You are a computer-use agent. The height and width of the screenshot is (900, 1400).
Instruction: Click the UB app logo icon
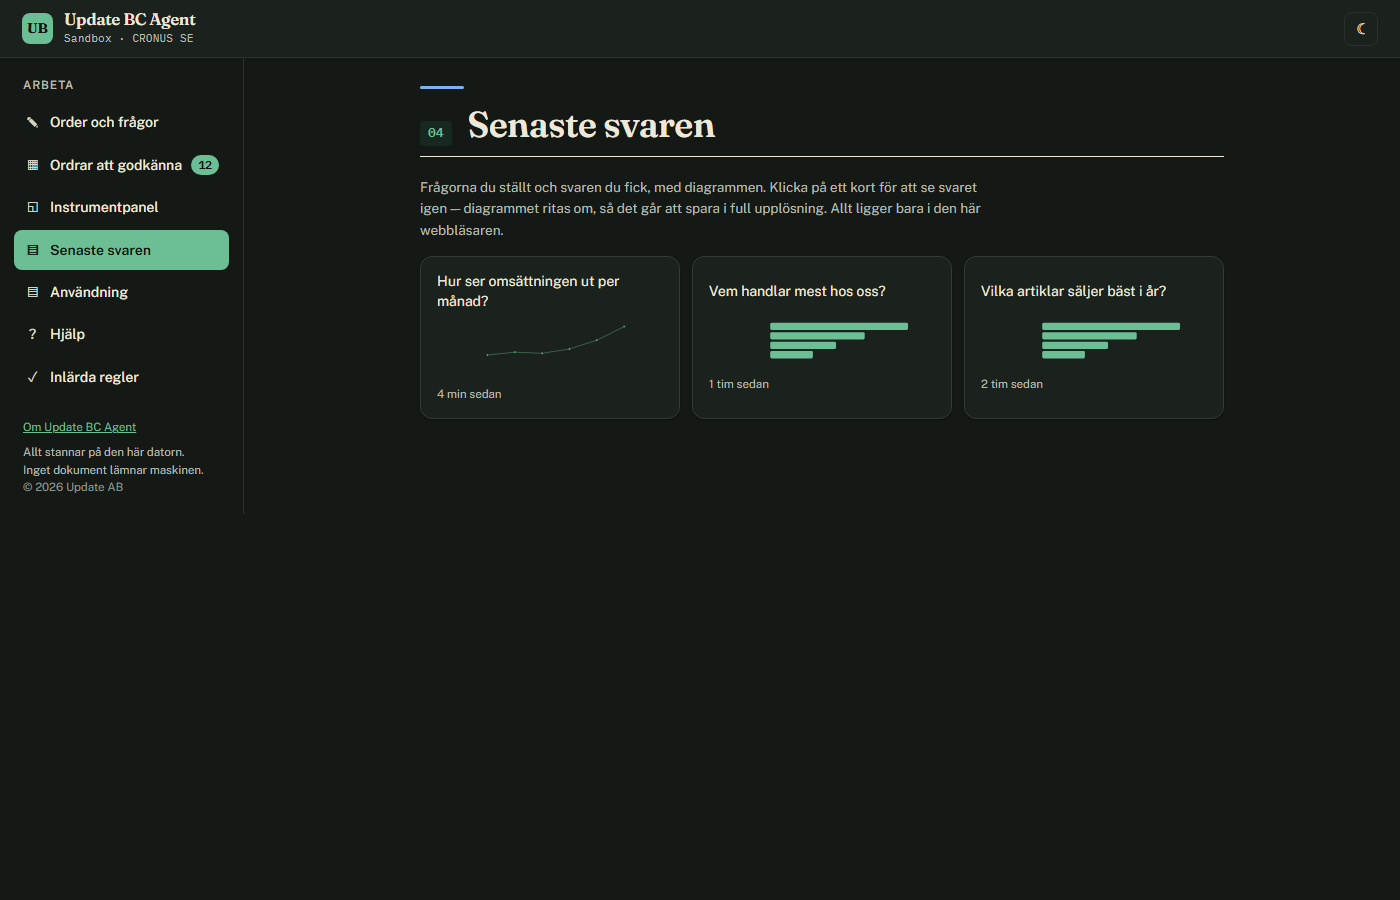coord(38,28)
